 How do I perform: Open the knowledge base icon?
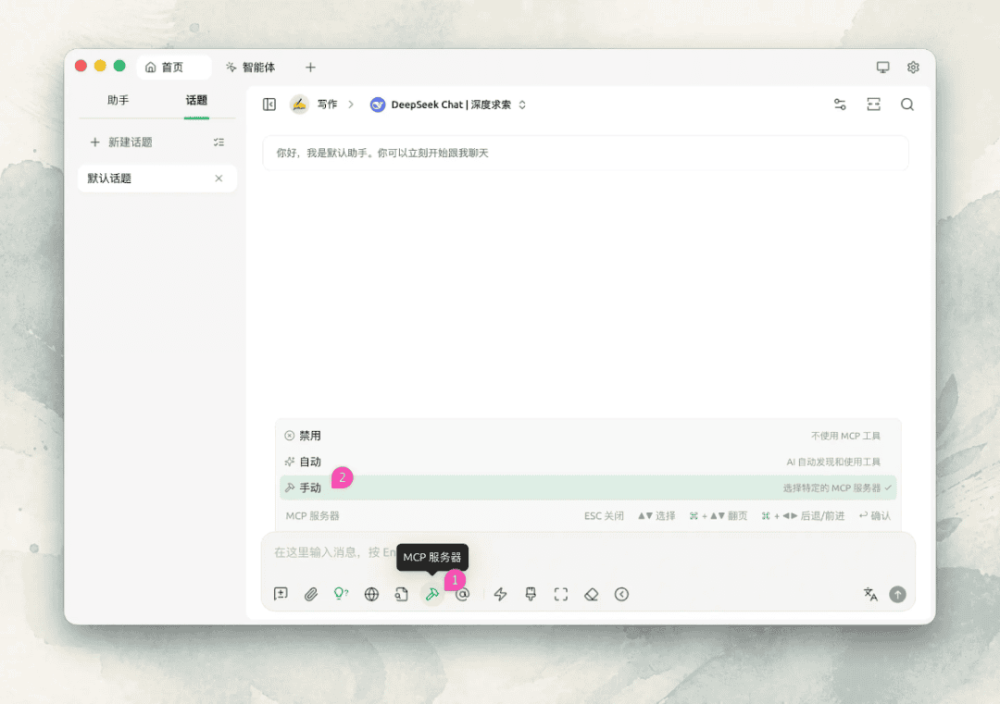coord(401,594)
